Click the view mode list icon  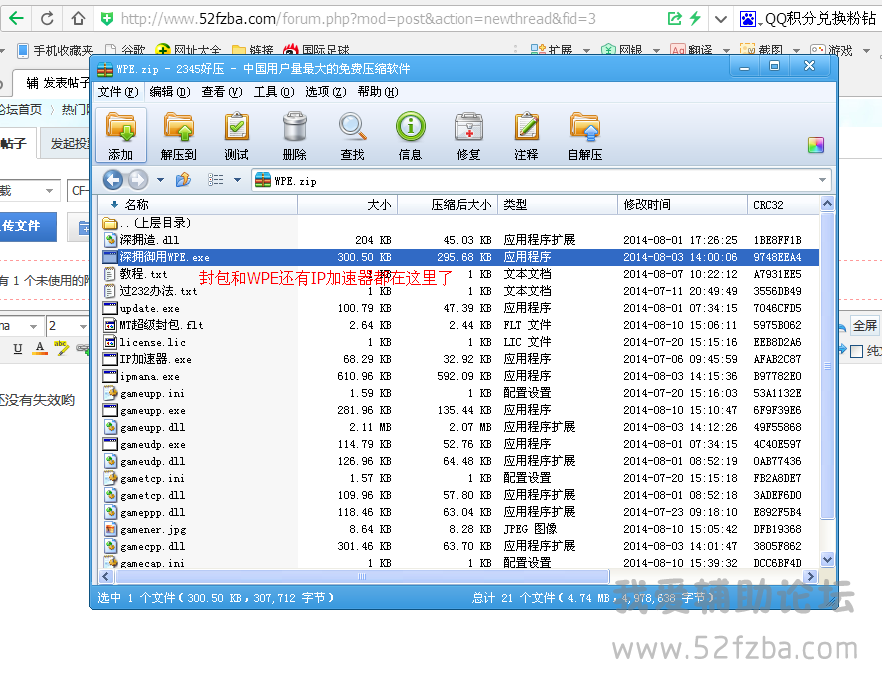215,180
